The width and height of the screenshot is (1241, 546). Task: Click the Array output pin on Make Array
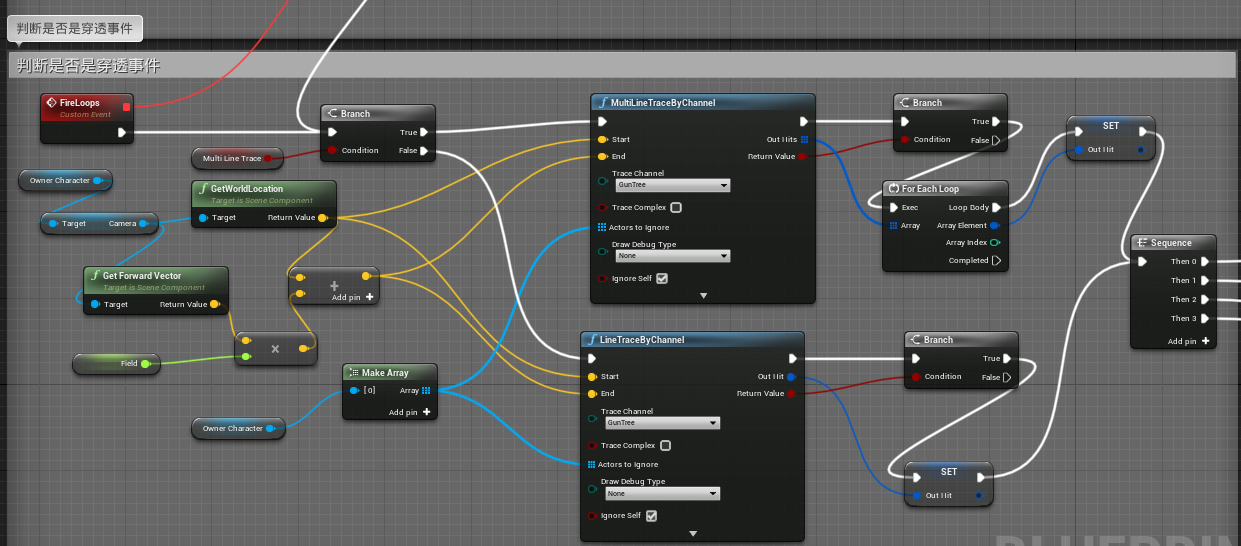click(x=426, y=391)
